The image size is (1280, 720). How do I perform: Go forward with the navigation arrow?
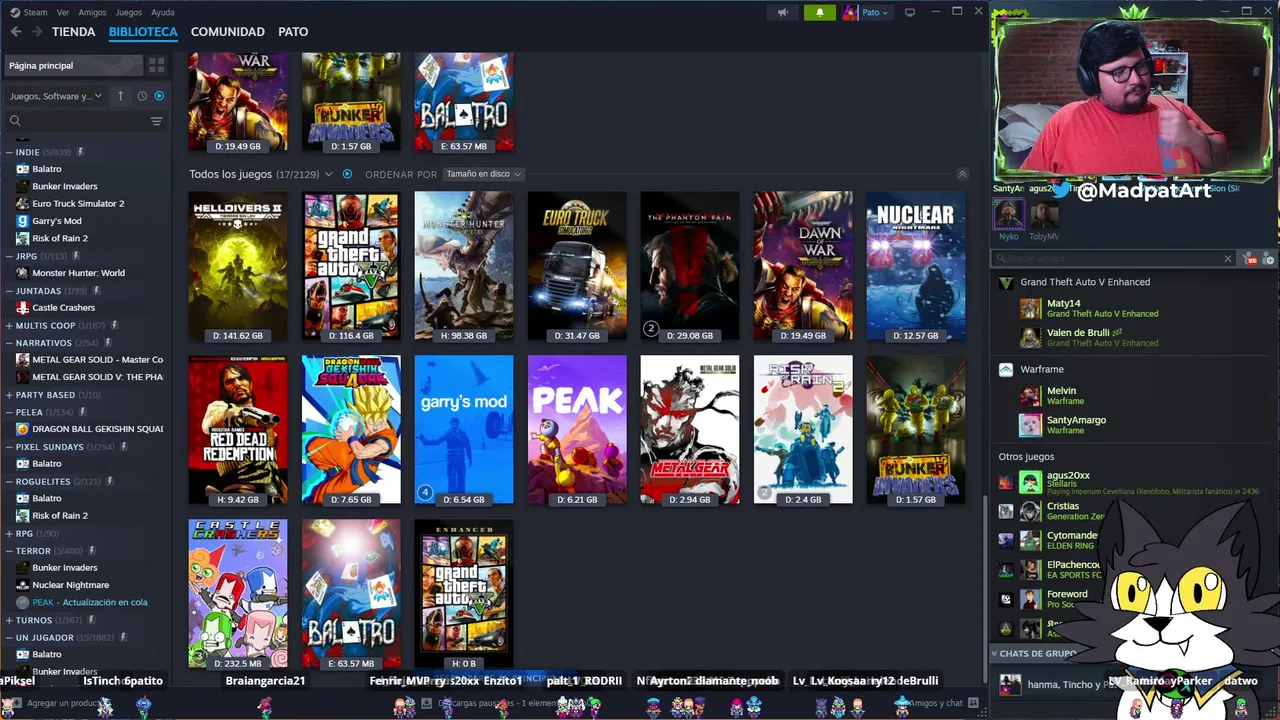[x=37, y=32]
